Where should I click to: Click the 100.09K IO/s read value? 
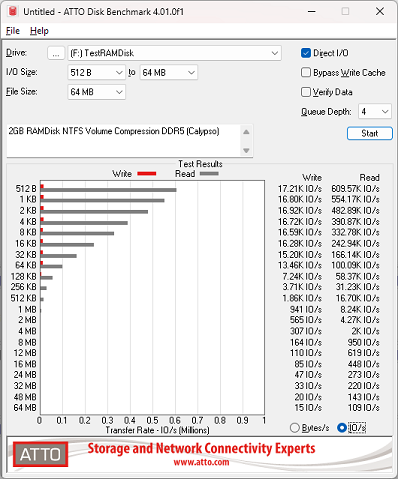(x=355, y=265)
